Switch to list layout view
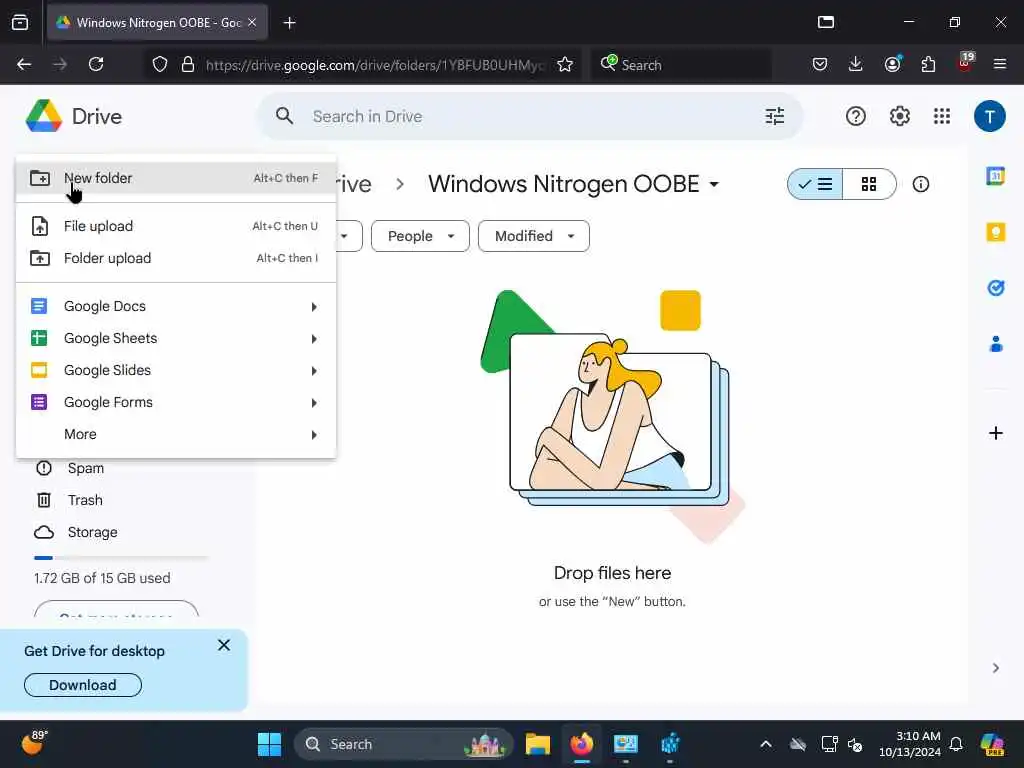The width and height of the screenshot is (1024, 768). [815, 184]
